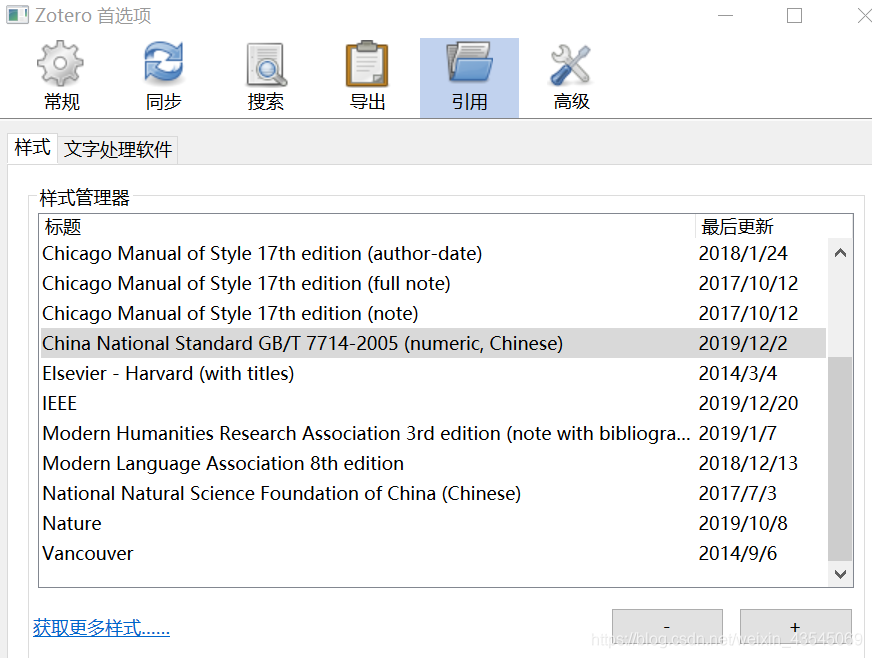872x658 pixels.
Task: Open the 搜索 Search preferences pane
Action: (x=266, y=77)
